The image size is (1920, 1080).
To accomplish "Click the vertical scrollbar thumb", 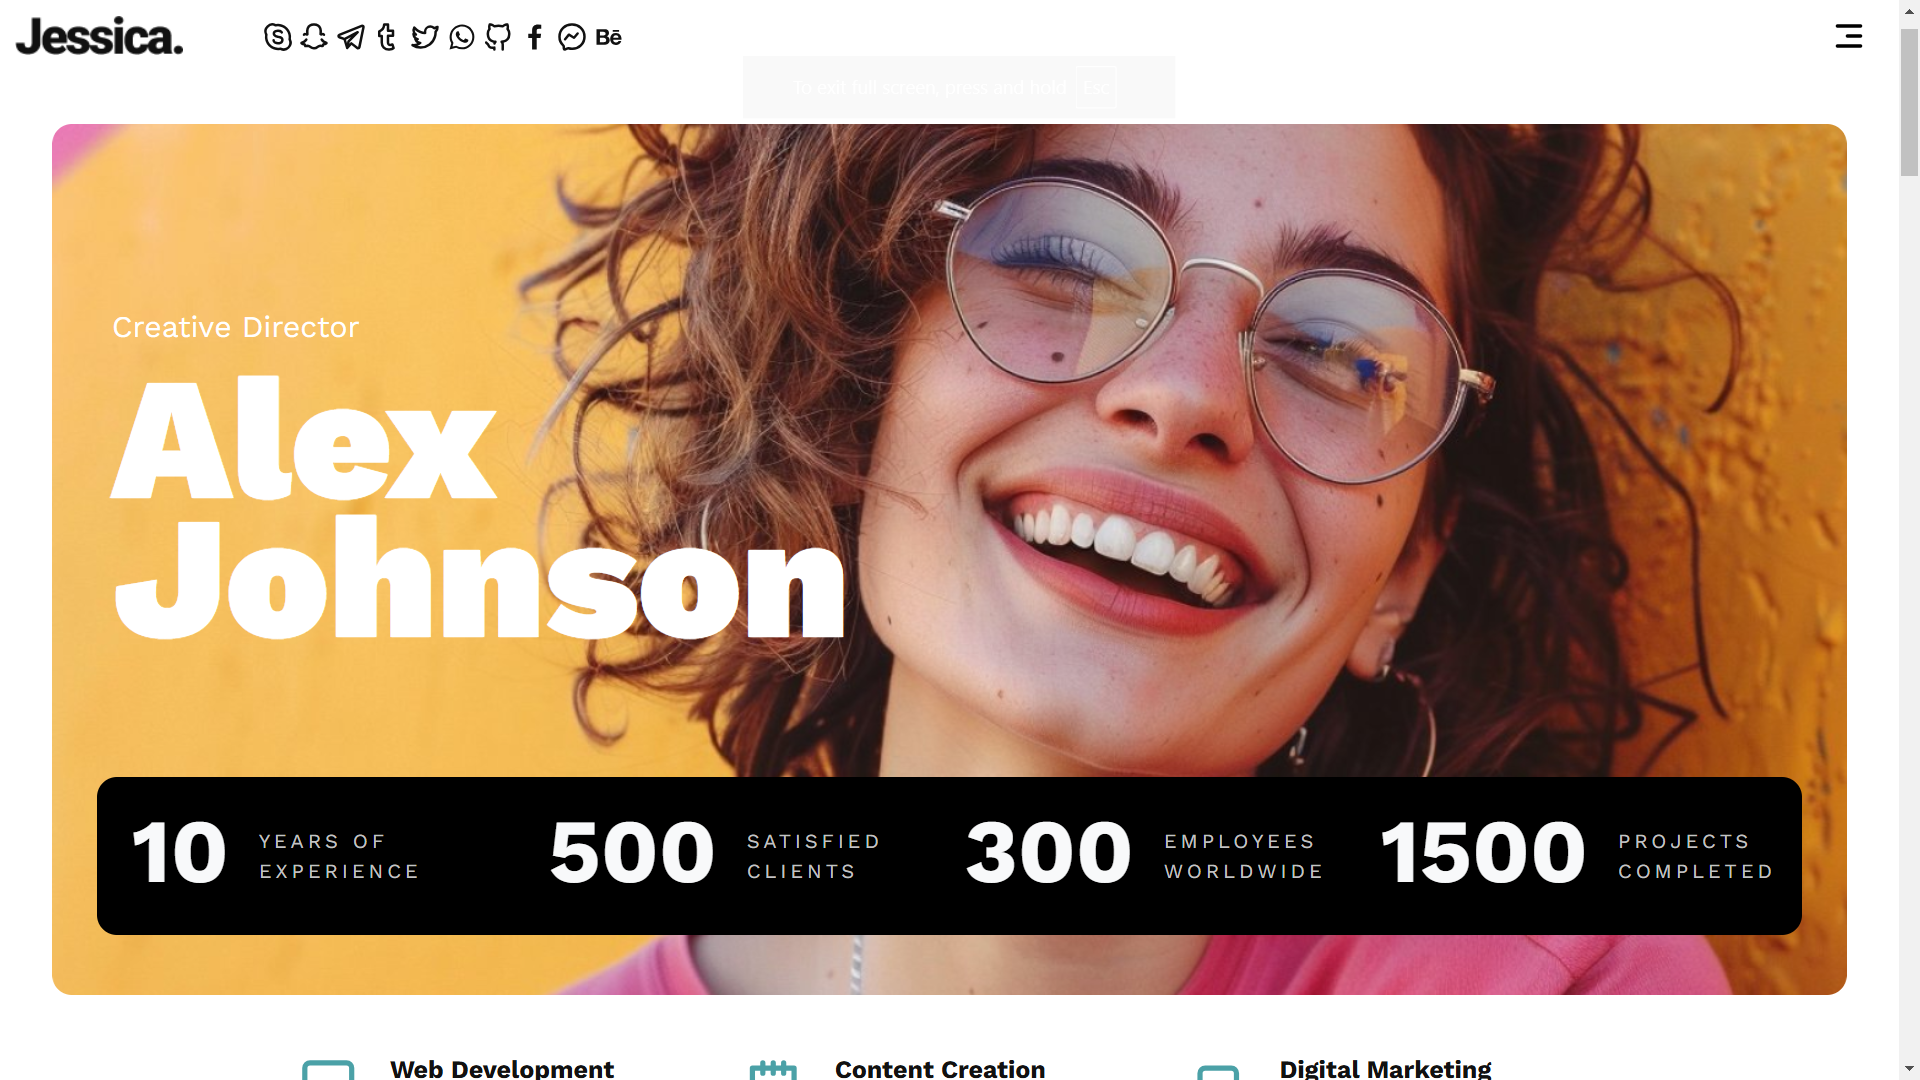I will click(1909, 102).
